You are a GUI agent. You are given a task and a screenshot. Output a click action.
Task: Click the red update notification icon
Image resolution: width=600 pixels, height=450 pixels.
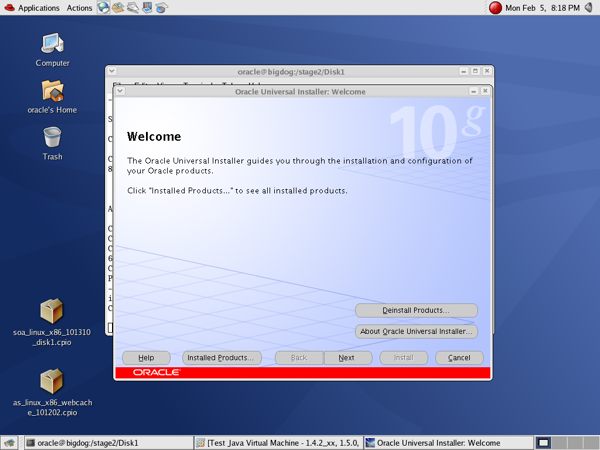point(495,8)
